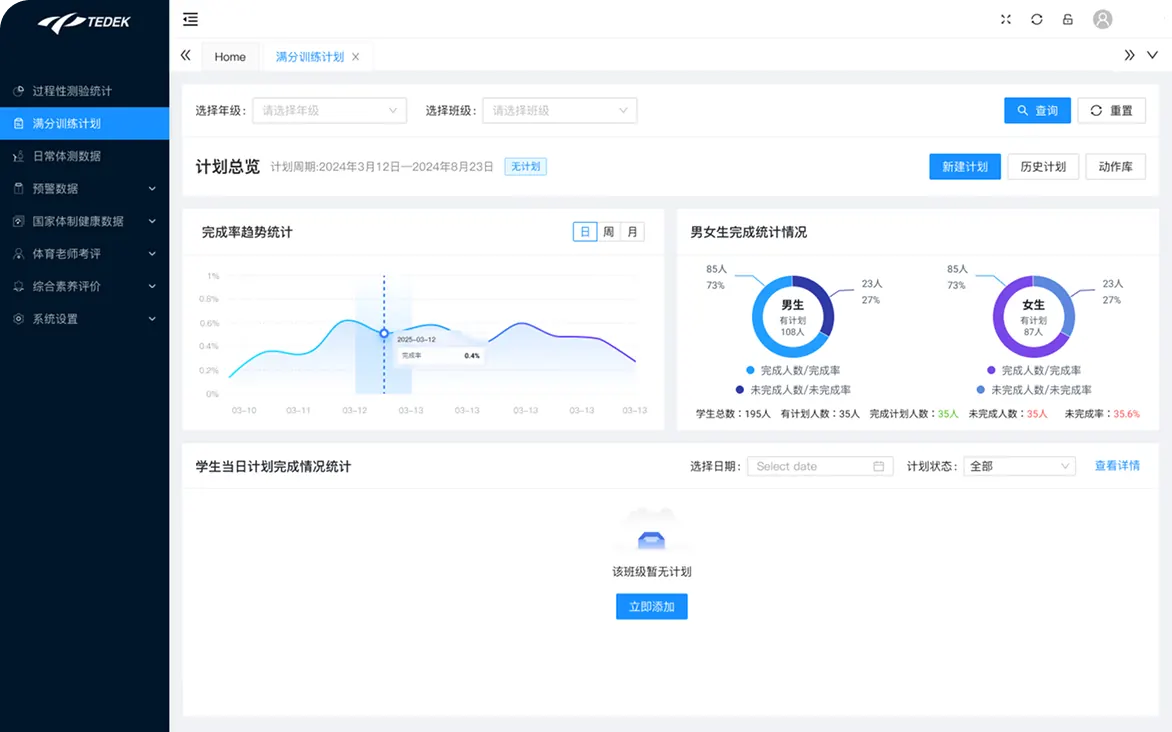Screen dimensions: 1172x732
Task: Click the 国家体制健康数据 sidebar icon
Action: tap(19, 221)
